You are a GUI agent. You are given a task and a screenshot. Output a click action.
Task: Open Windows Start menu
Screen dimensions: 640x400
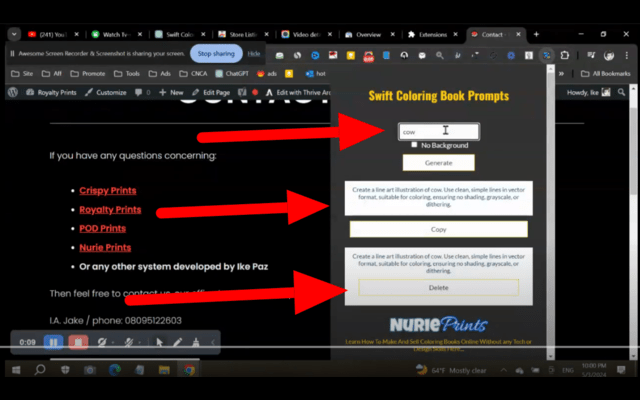[16, 370]
